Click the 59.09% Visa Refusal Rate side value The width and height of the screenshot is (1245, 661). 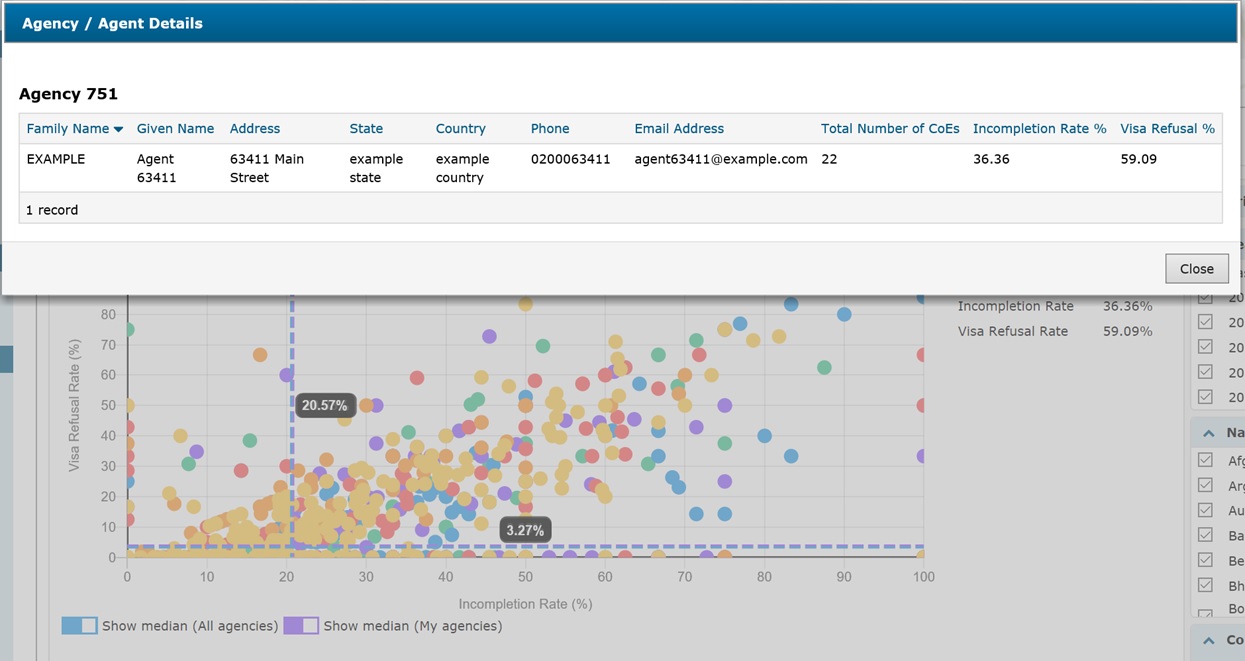tap(1128, 331)
